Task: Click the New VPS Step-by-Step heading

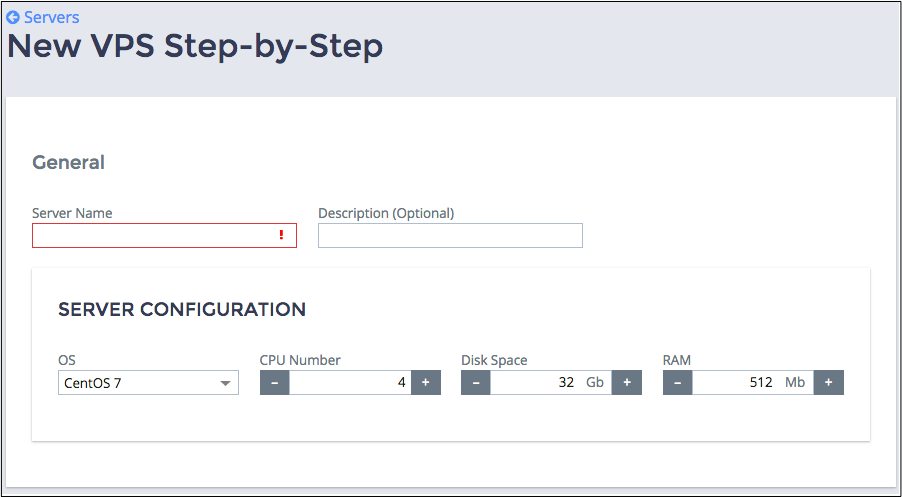Action: click(x=195, y=47)
